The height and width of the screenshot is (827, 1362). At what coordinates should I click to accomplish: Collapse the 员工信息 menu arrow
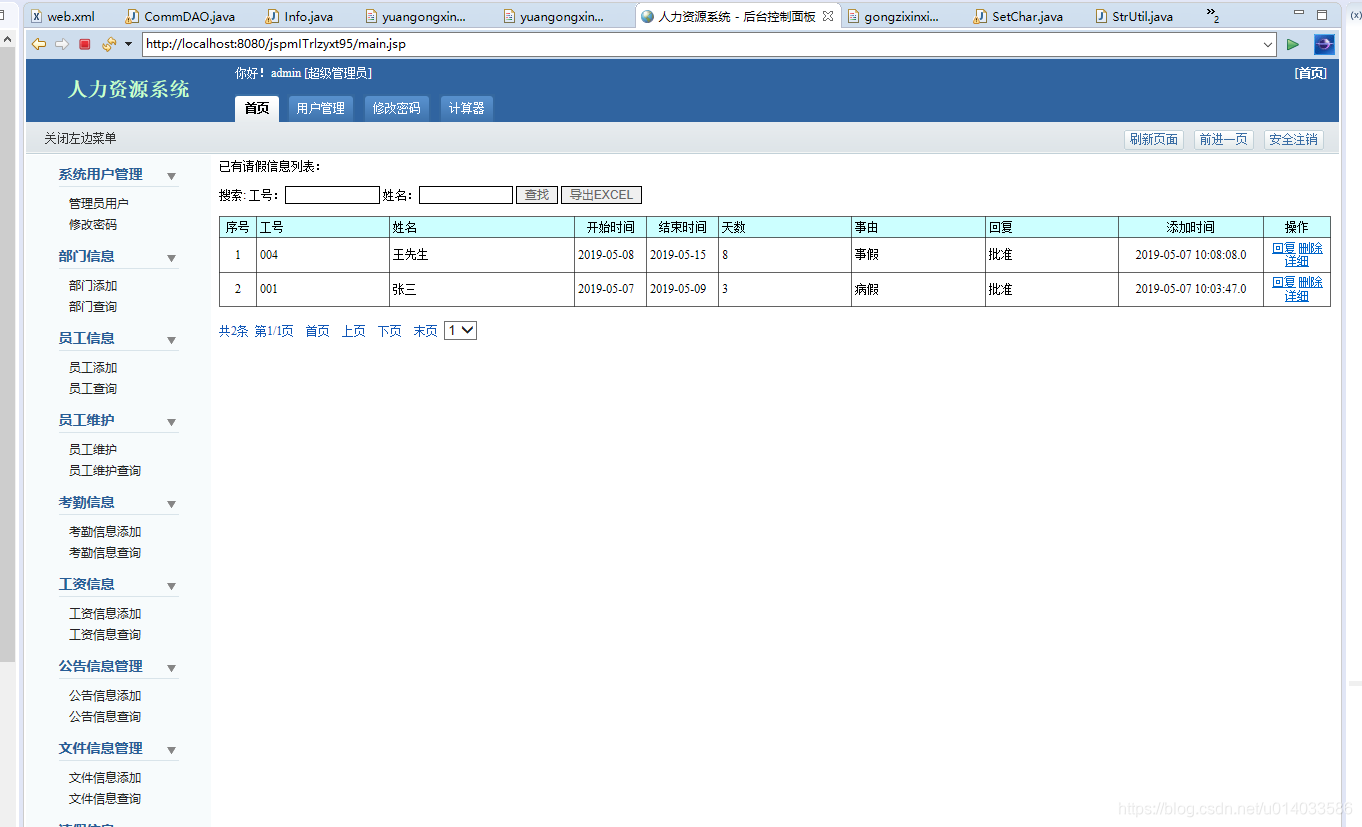click(171, 340)
